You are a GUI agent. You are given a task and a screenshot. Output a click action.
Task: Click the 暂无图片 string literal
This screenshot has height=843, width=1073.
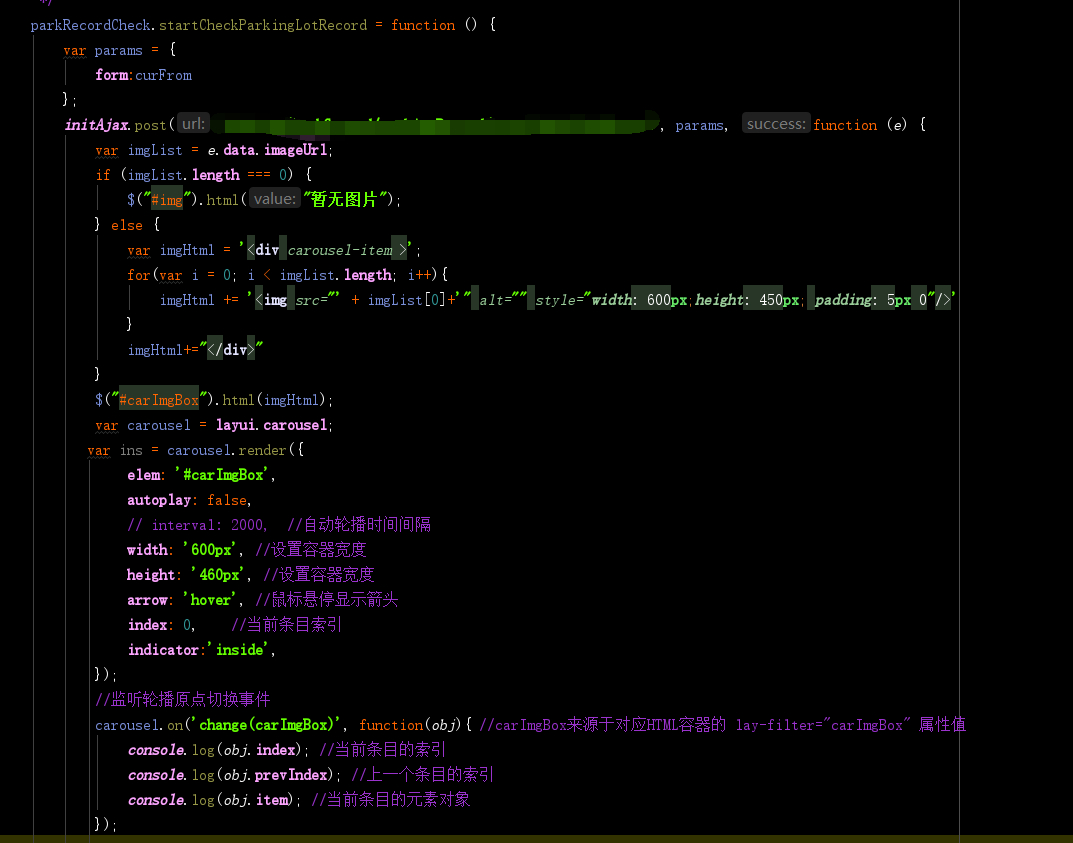[345, 200]
